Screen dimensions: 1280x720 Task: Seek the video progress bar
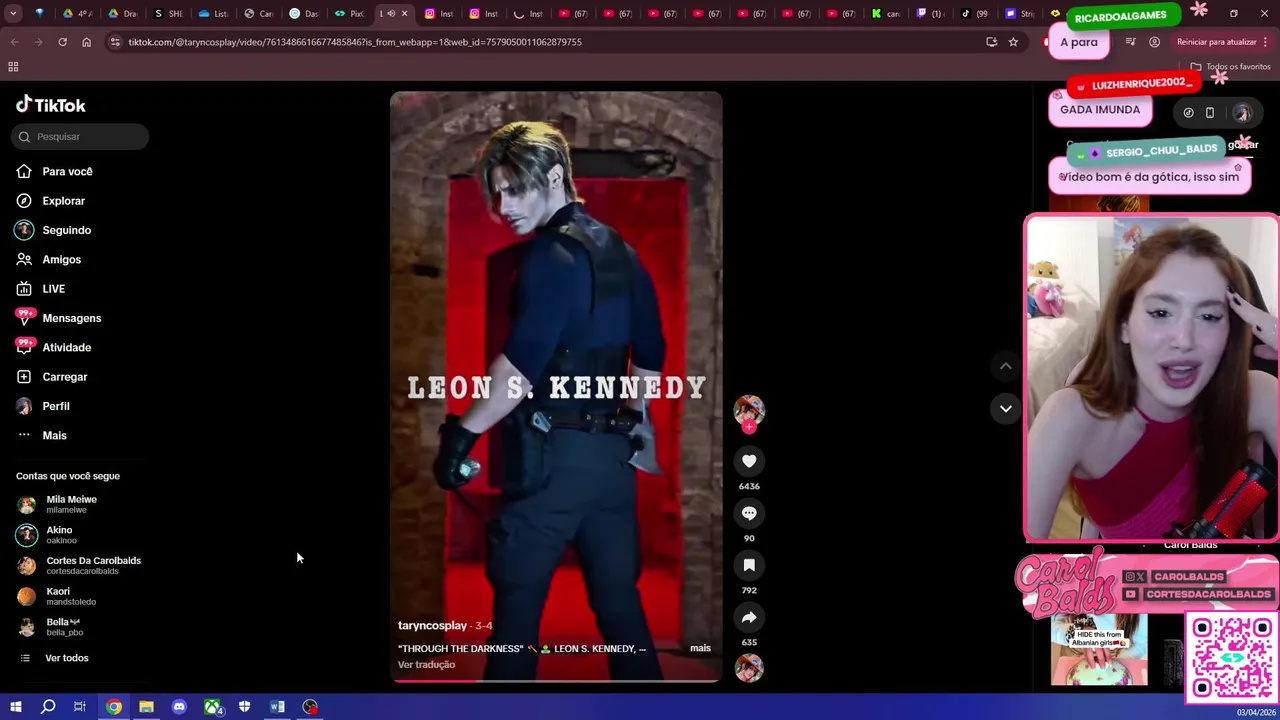point(556,680)
